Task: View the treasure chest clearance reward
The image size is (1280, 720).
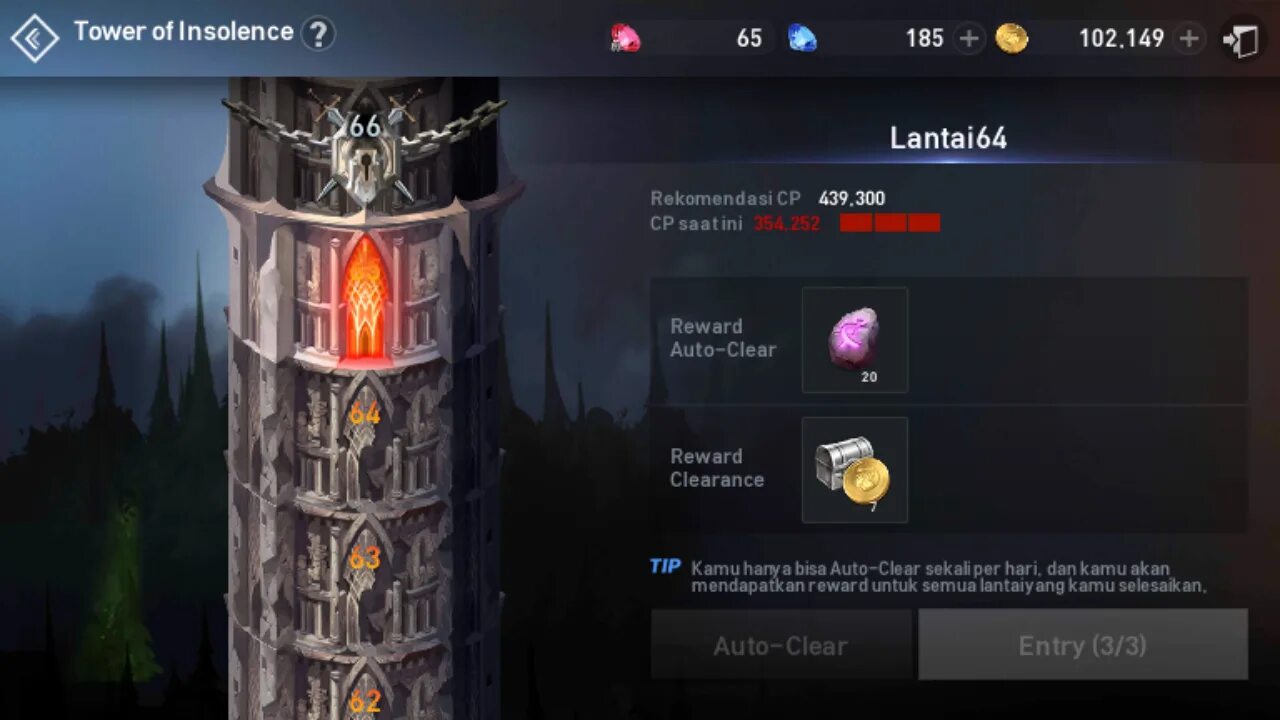Action: coord(855,470)
